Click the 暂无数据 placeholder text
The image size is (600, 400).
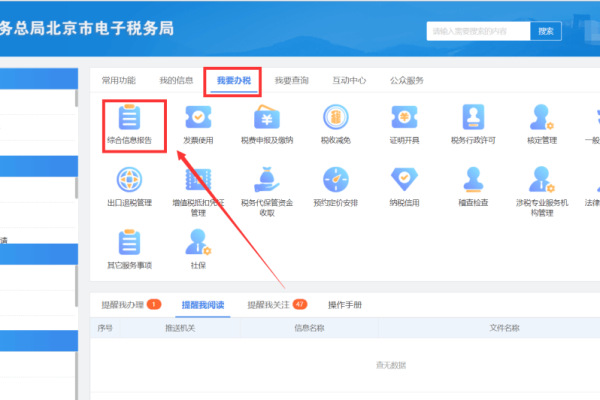pyautogui.click(x=391, y=365)
